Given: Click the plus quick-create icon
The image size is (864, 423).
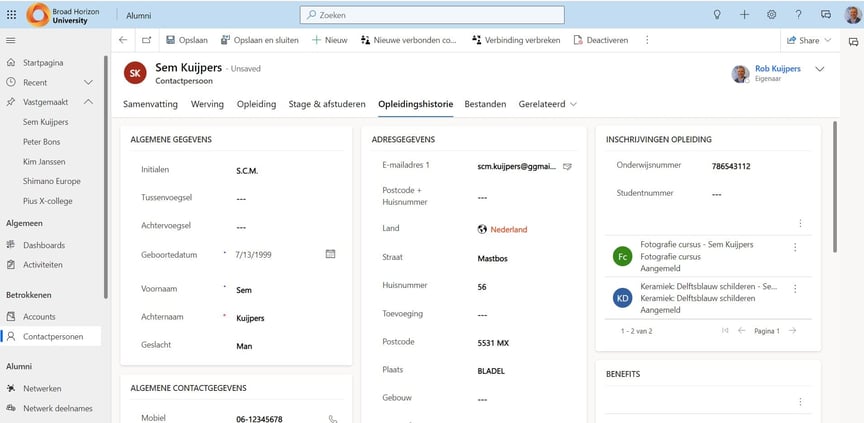Looking at the screenshot, I should pyautogui.click(x=744, y=15).
